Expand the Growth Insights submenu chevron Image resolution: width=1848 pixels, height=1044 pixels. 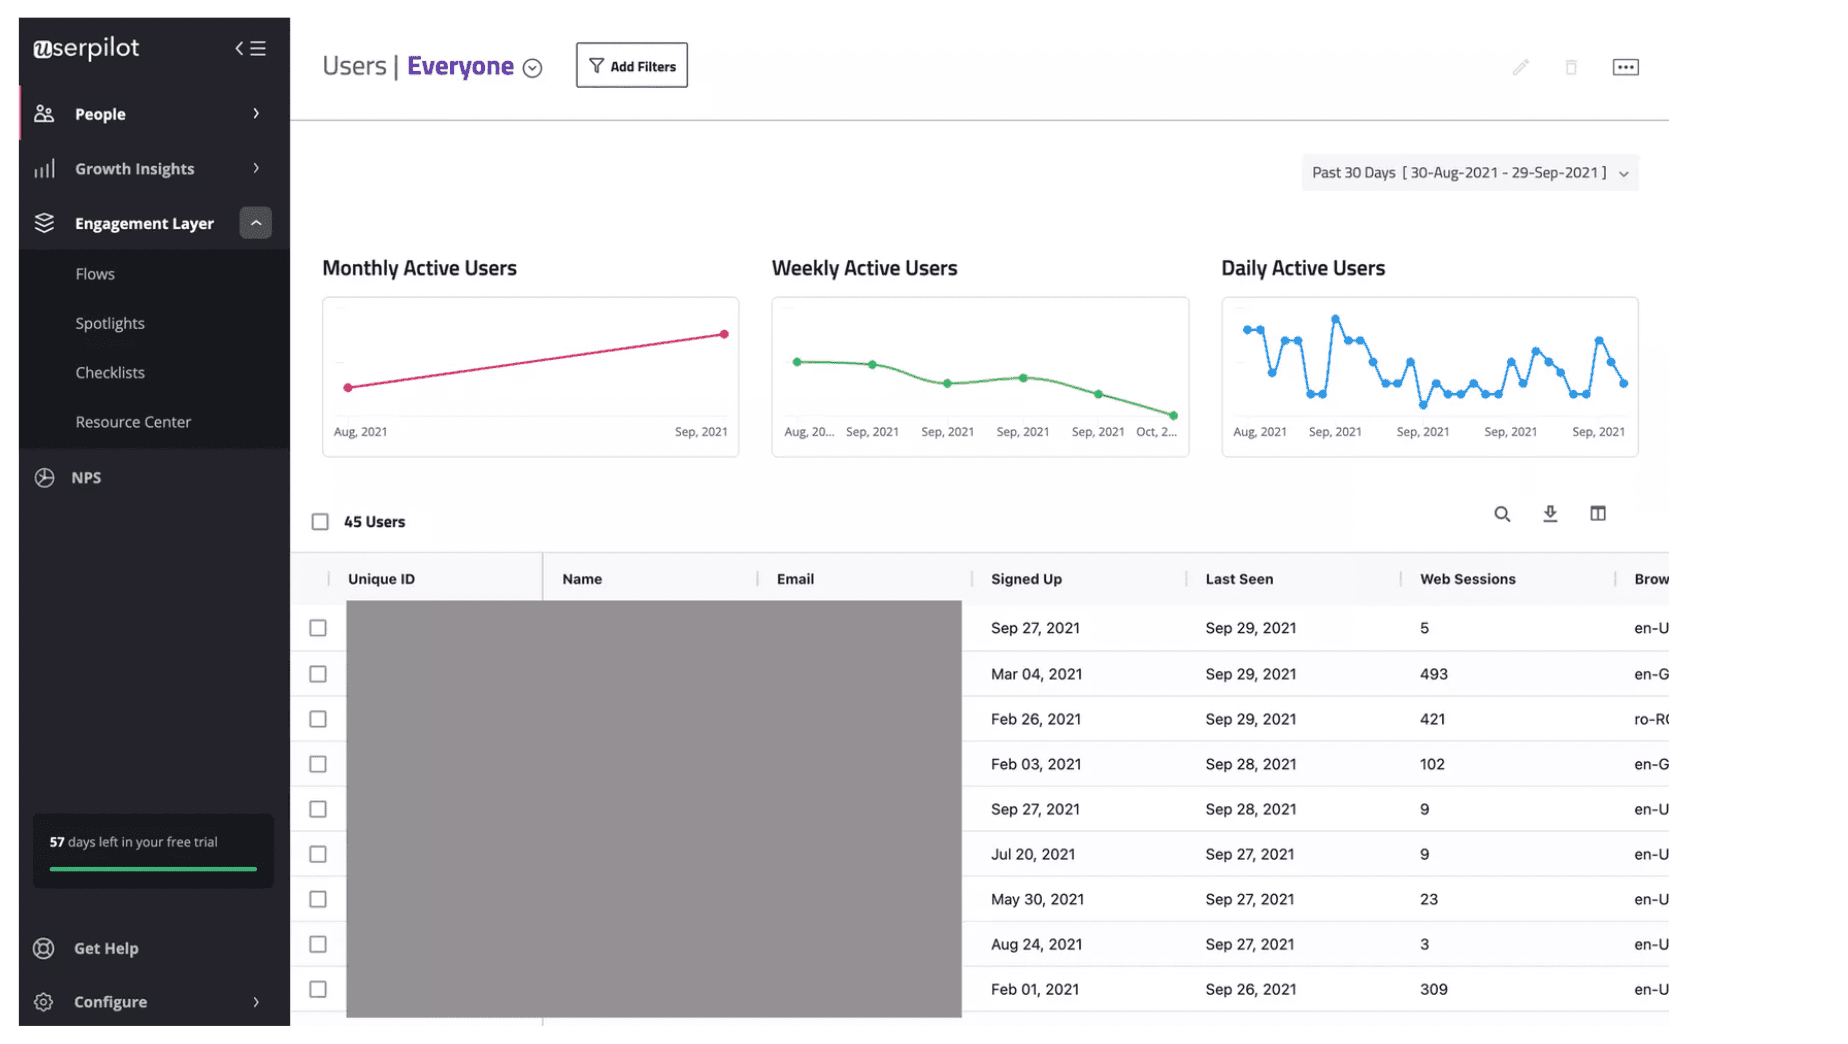click(x=256, y=169)
